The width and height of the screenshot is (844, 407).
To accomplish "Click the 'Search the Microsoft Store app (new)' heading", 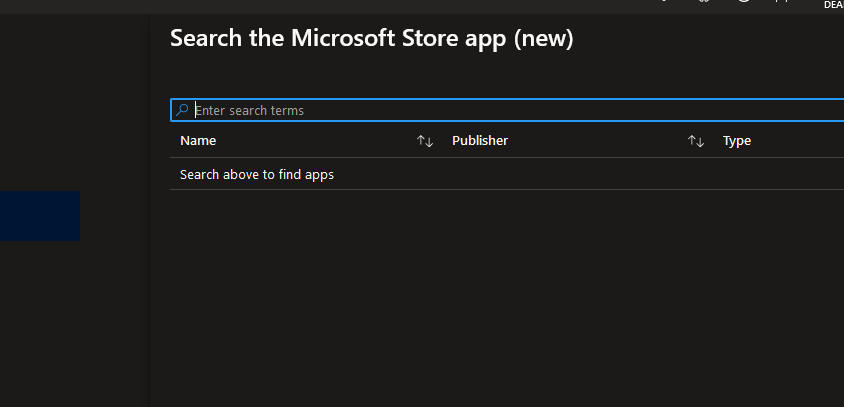I will (371, 39).
